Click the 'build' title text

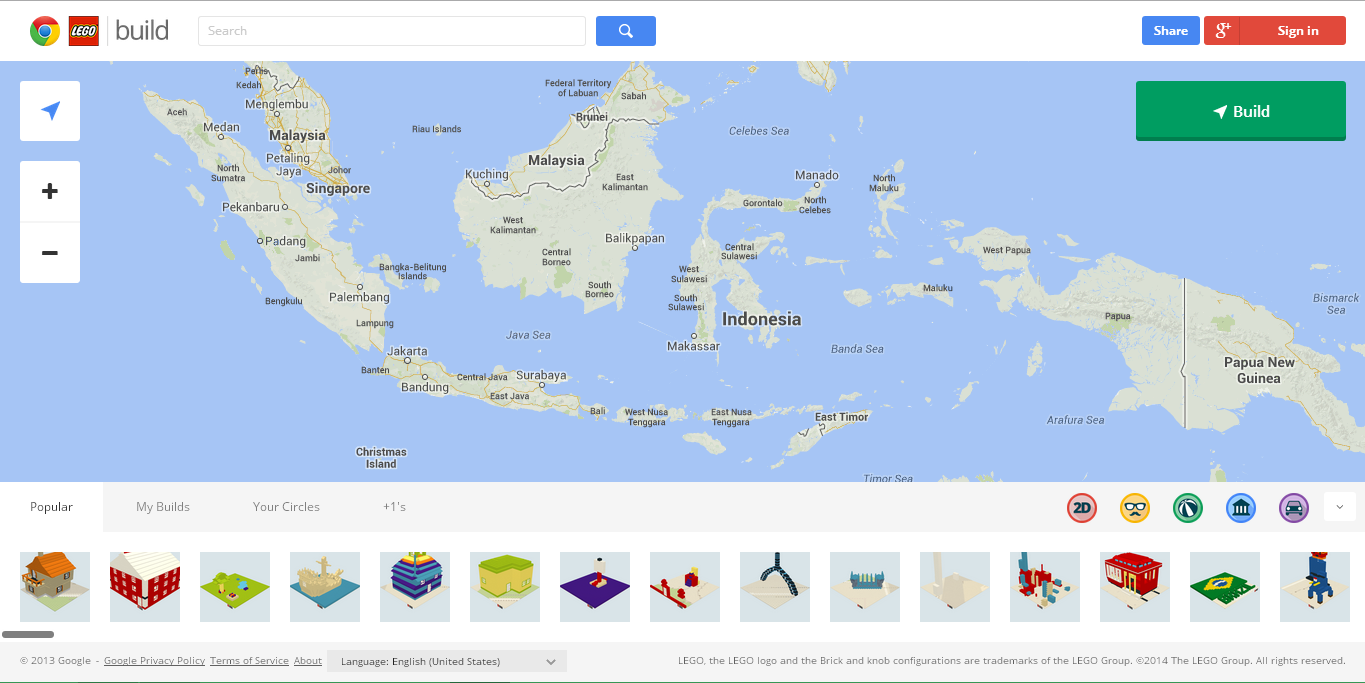pos(142,30)
